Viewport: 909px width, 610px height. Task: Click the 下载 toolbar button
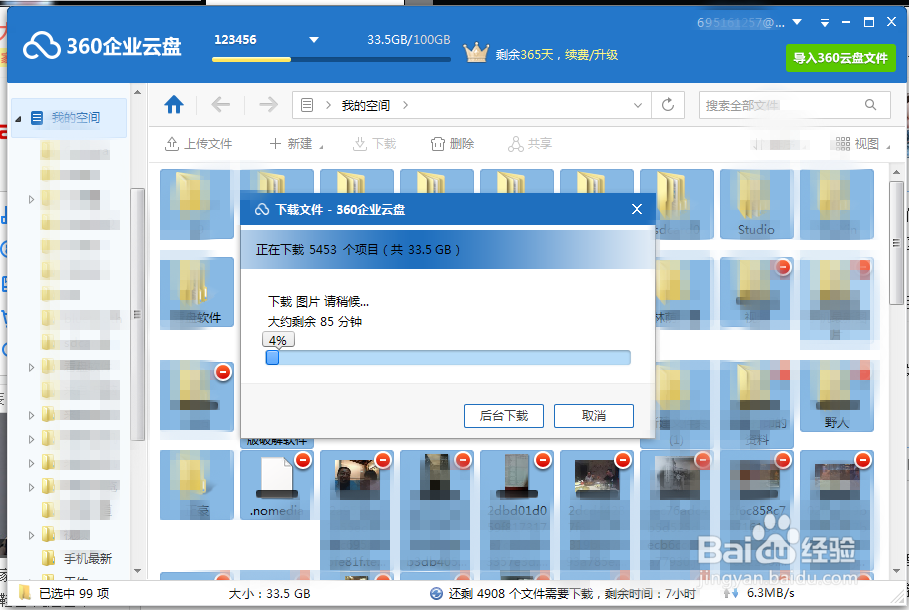(x=374, y=144)
